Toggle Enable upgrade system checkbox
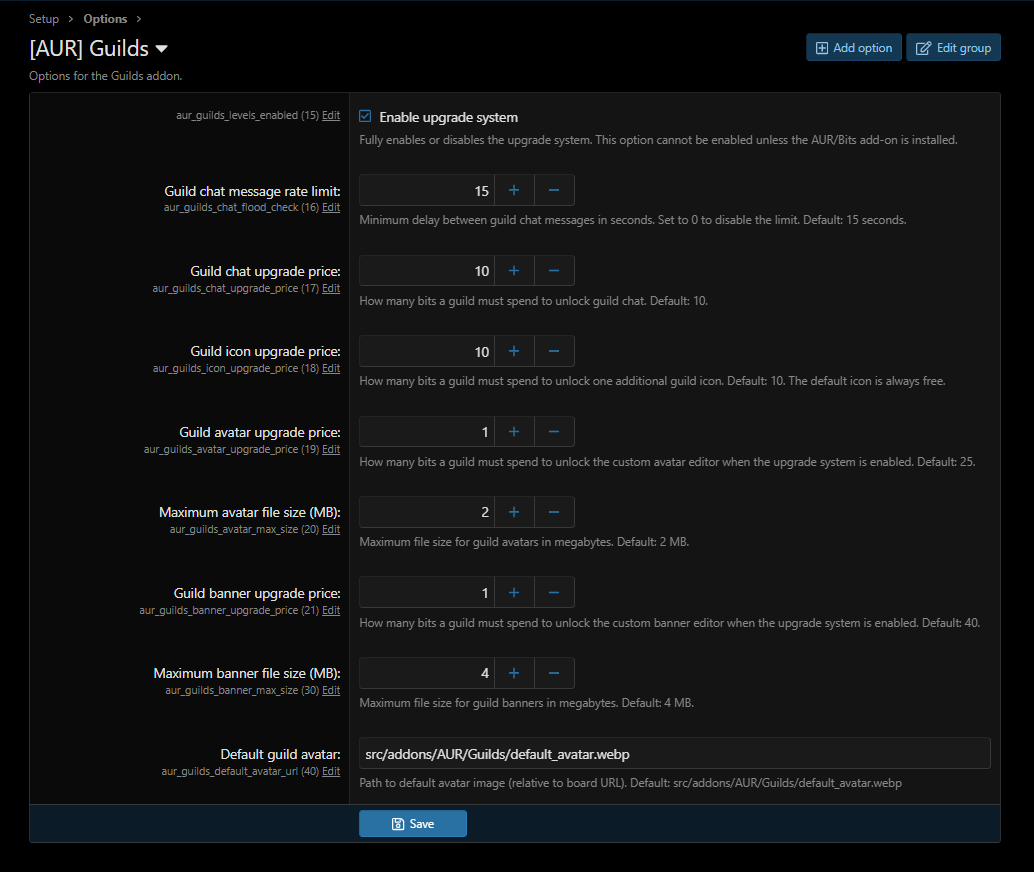This screenshot has width=1034, height=872. 365,116
